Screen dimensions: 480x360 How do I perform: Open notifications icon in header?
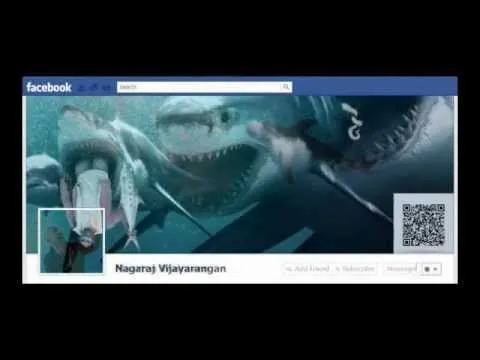pyautogui.click(x=106, y=88)
